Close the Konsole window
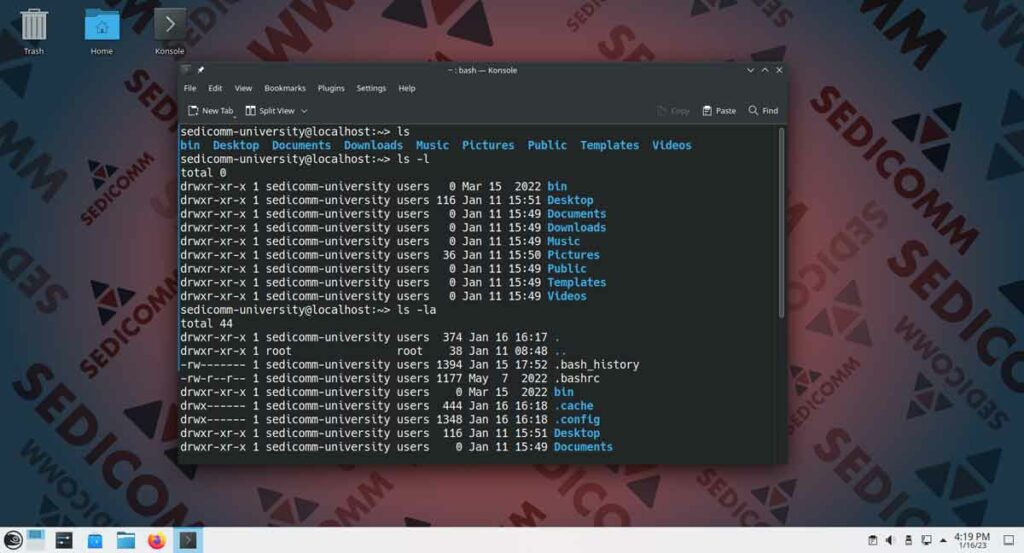Screen dimensions: 1024x553 tap(779, 70)
